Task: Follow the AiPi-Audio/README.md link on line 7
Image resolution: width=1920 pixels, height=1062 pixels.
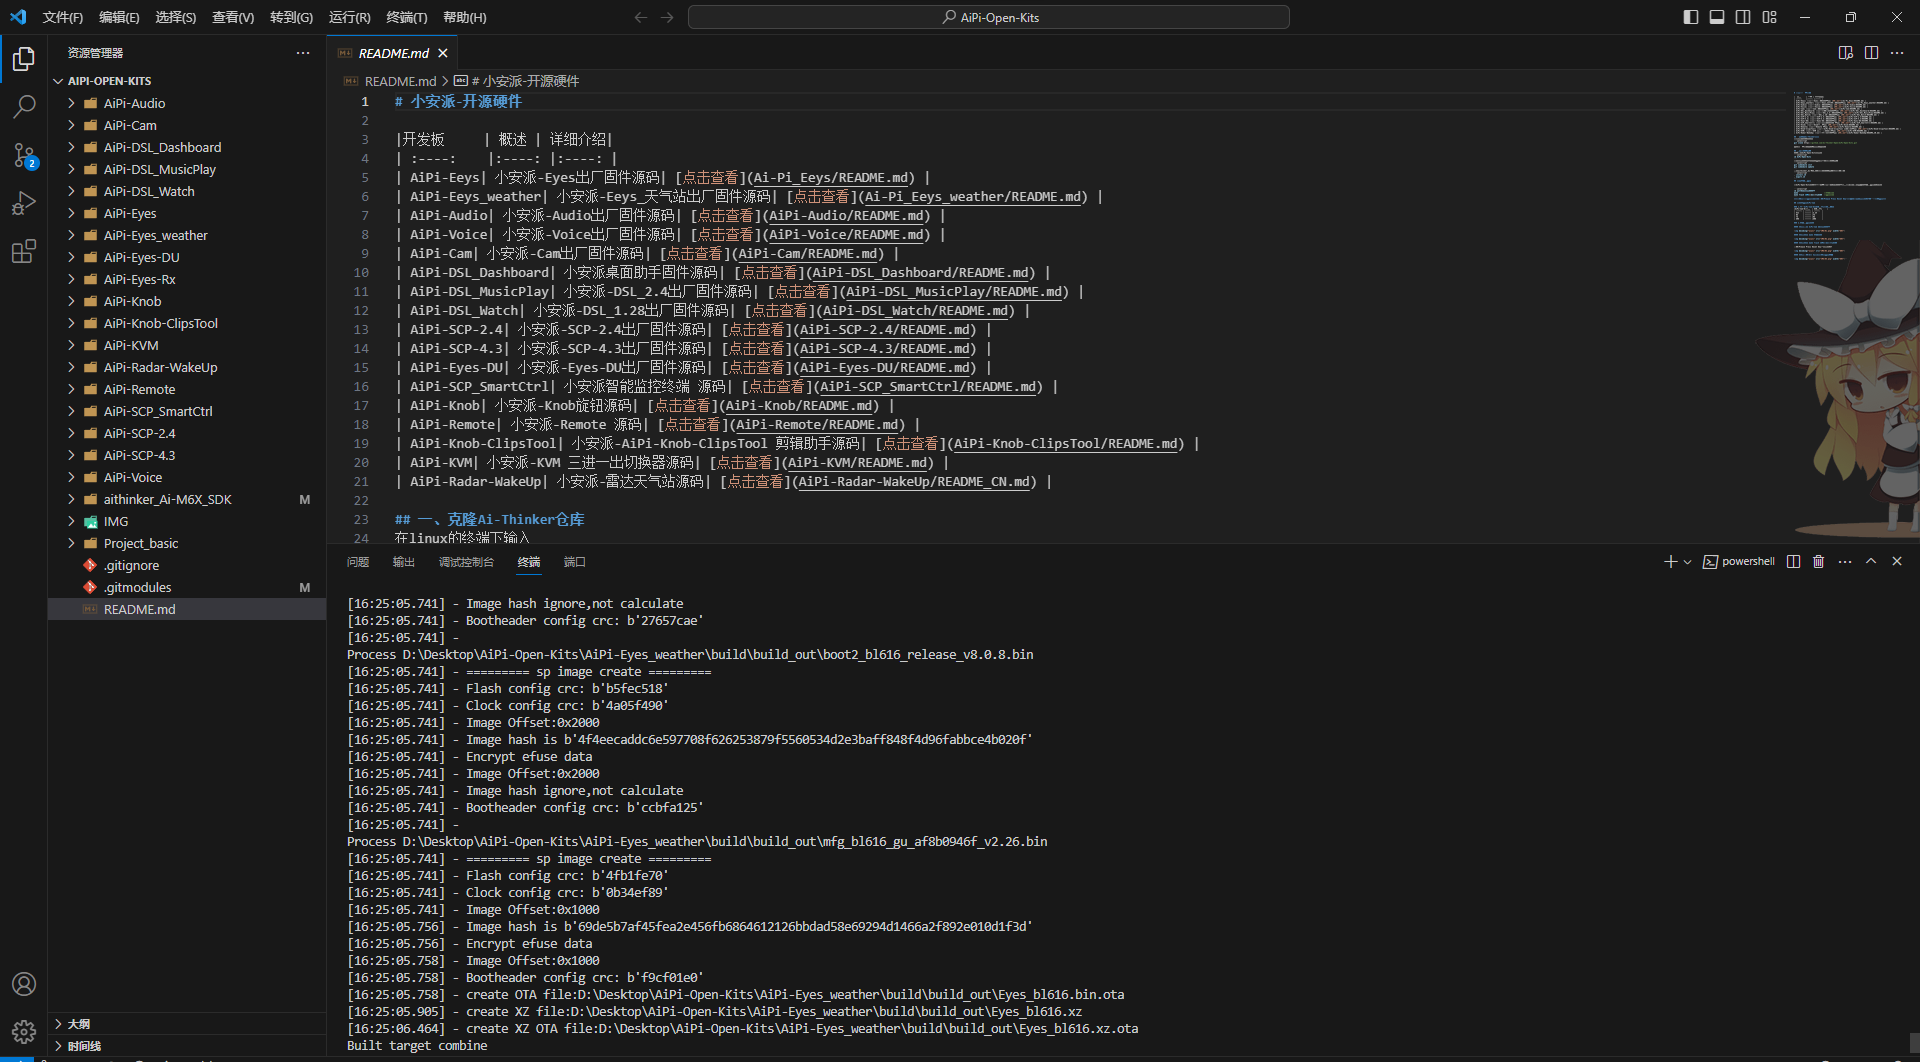Action: [x=848, y=216]
